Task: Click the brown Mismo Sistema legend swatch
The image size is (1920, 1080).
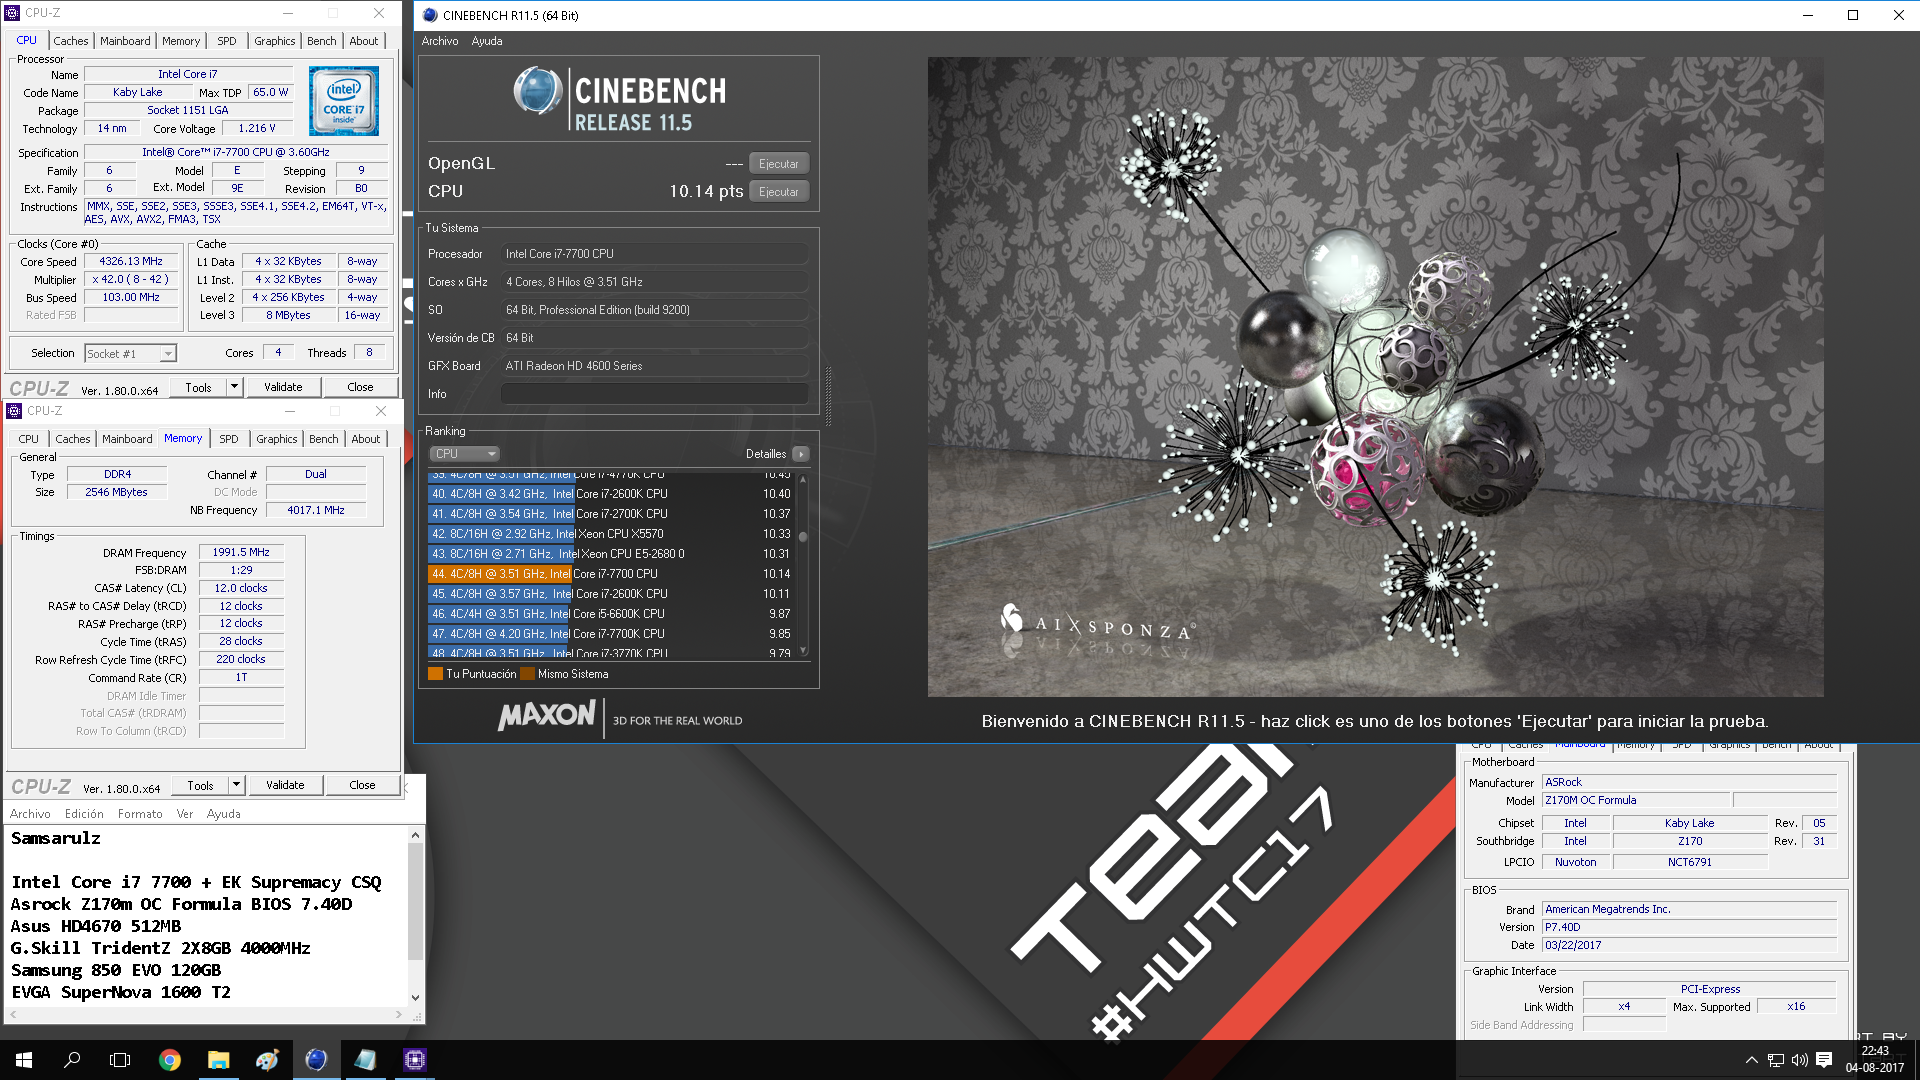Action: click(x=527, y=674)
